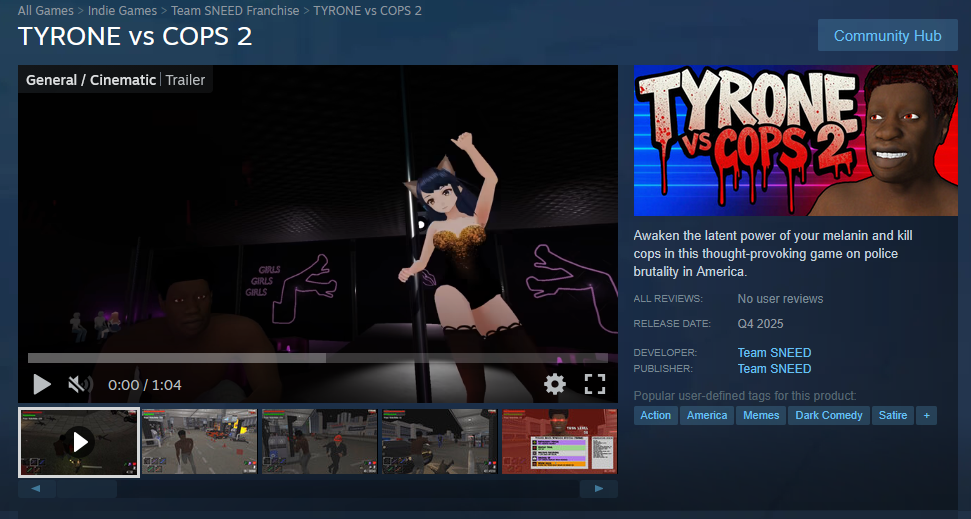Select the third screenshot thumbnail
Image resolution: width=971 pixels, height=519 pixels.
[x=320, y=442]
